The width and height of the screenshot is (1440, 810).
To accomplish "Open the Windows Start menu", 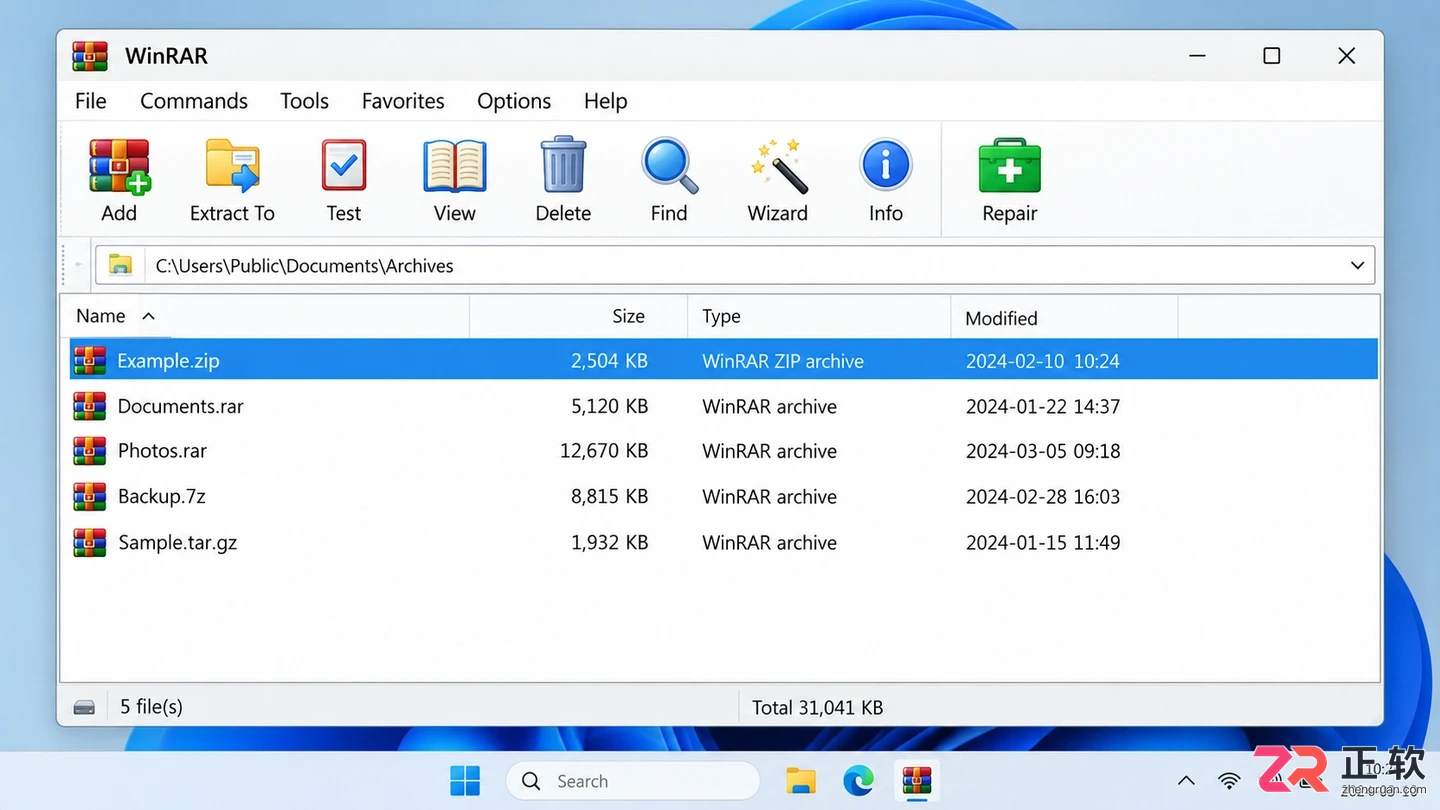I will tap(465, 781).
